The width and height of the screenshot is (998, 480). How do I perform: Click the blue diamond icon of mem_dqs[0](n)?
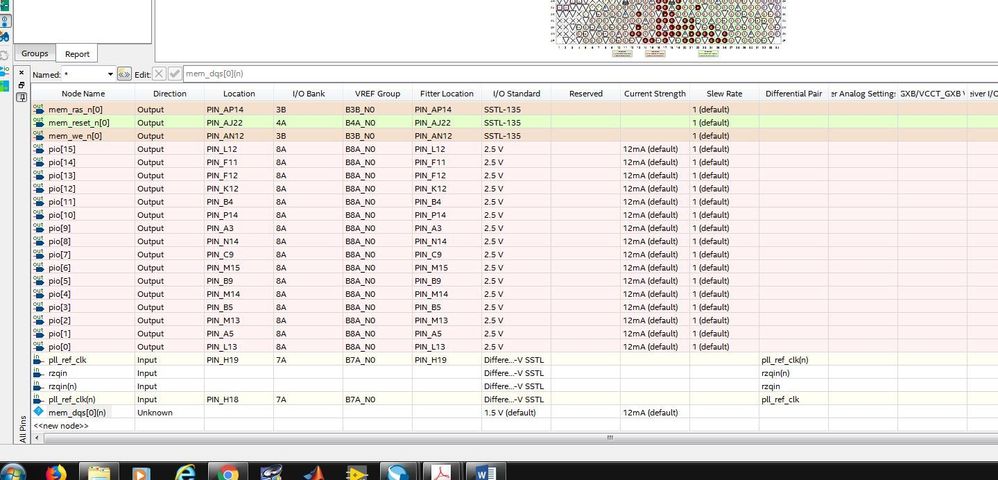38,412
